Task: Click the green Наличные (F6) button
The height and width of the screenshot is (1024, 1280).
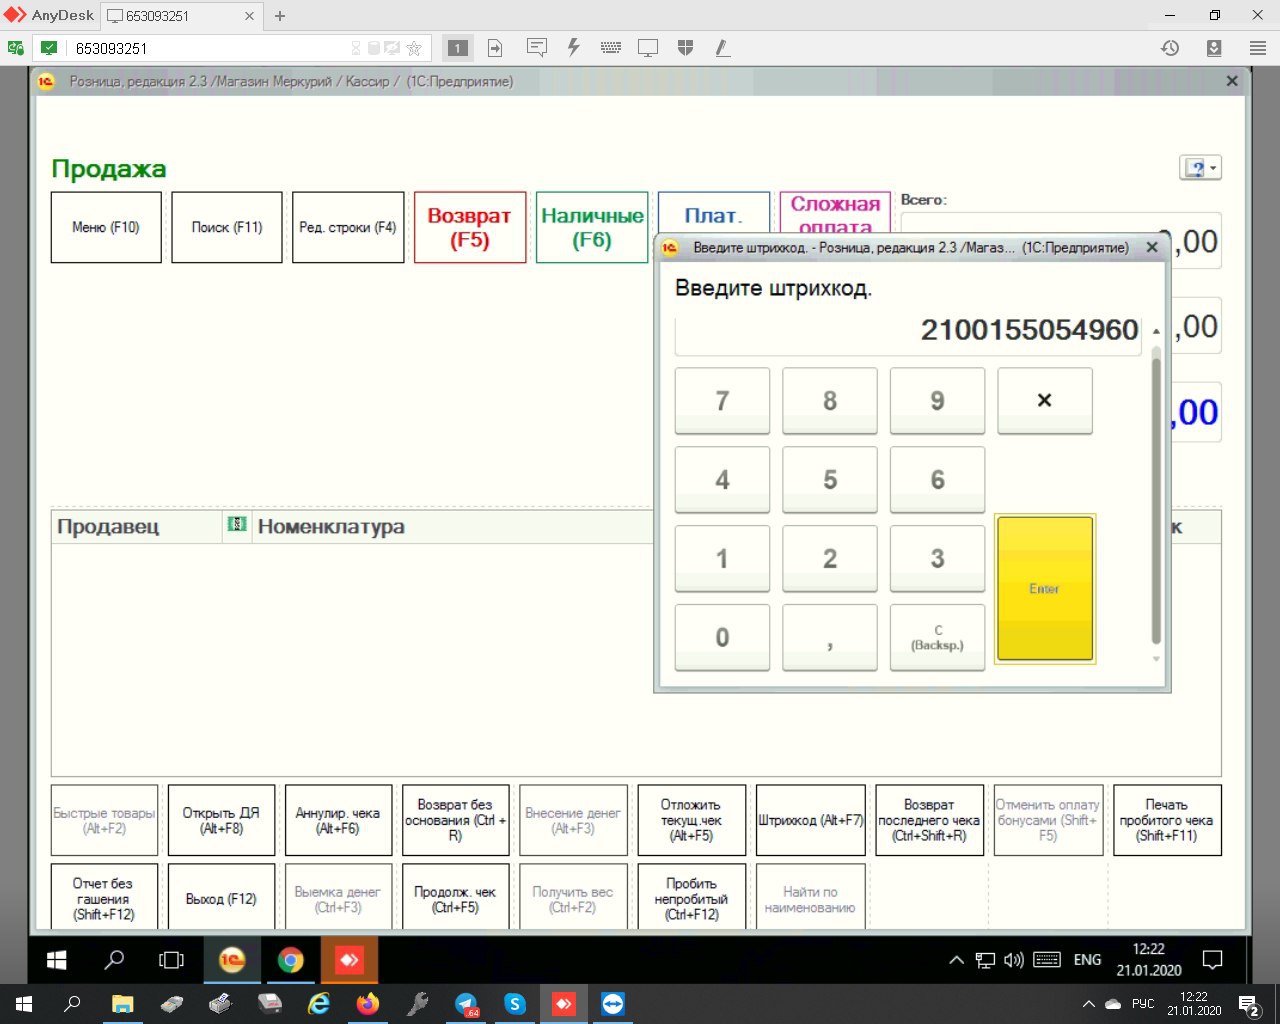Action: tap(592, 228)
